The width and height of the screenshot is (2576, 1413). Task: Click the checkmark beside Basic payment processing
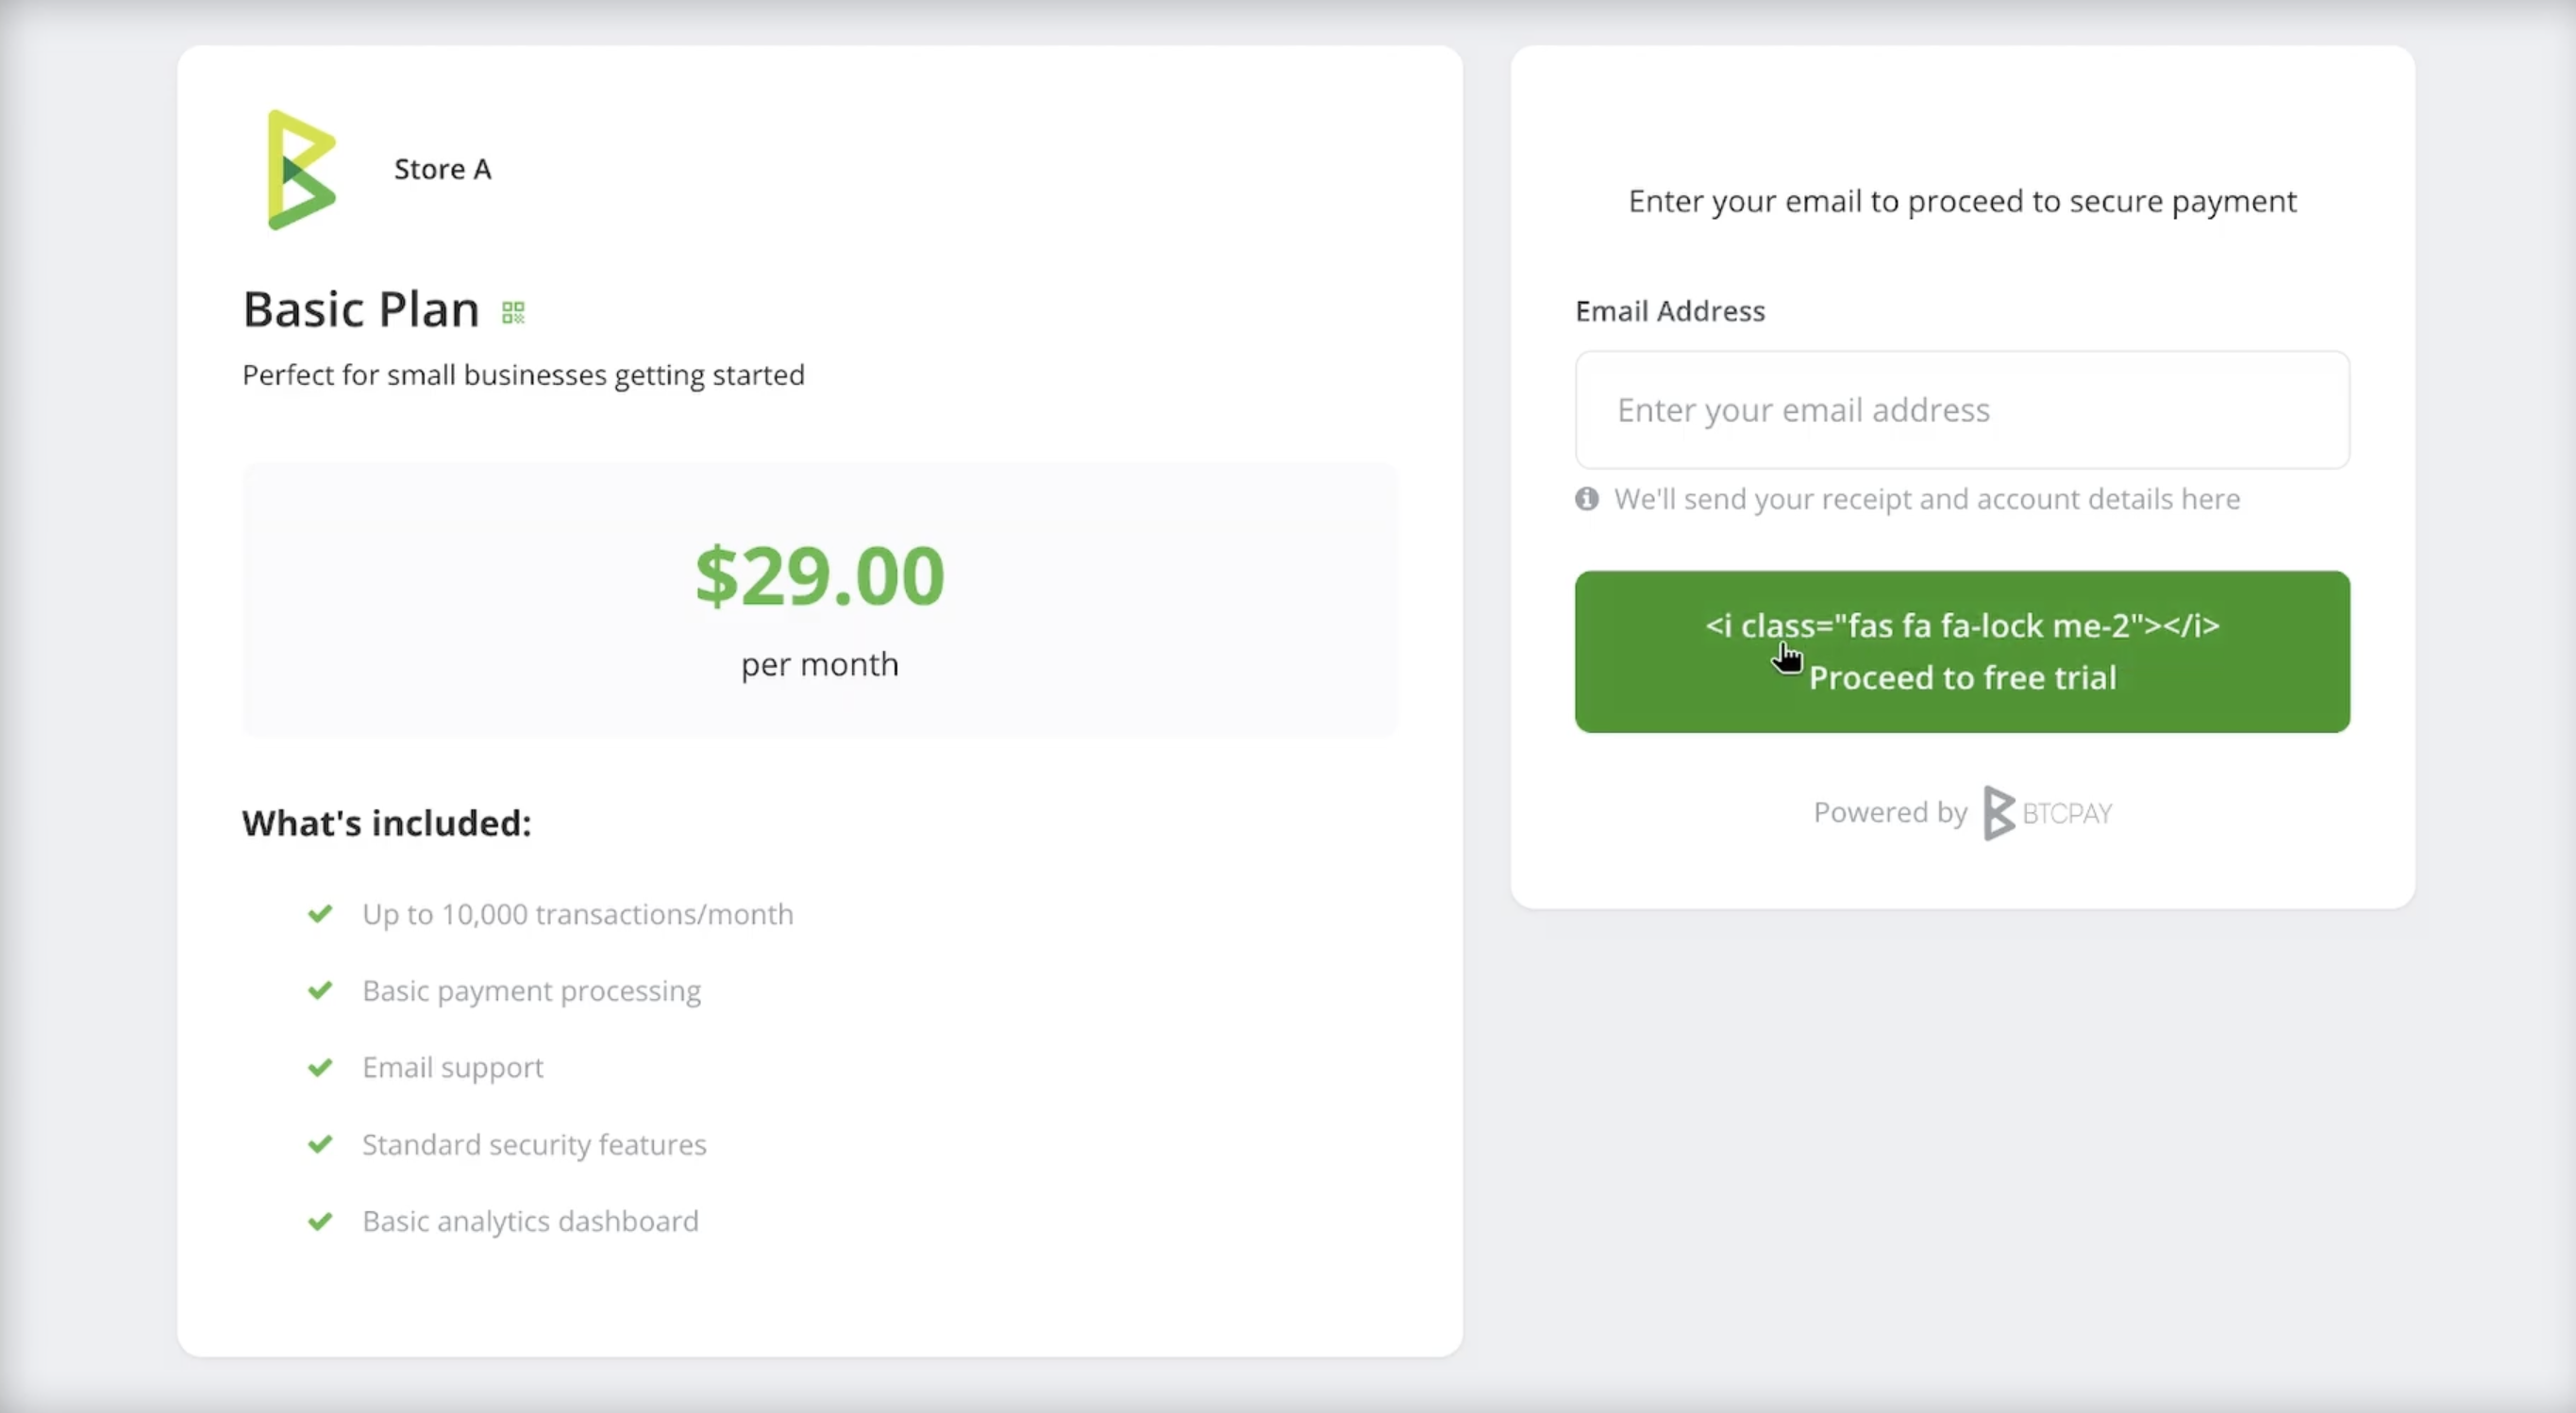320,990
